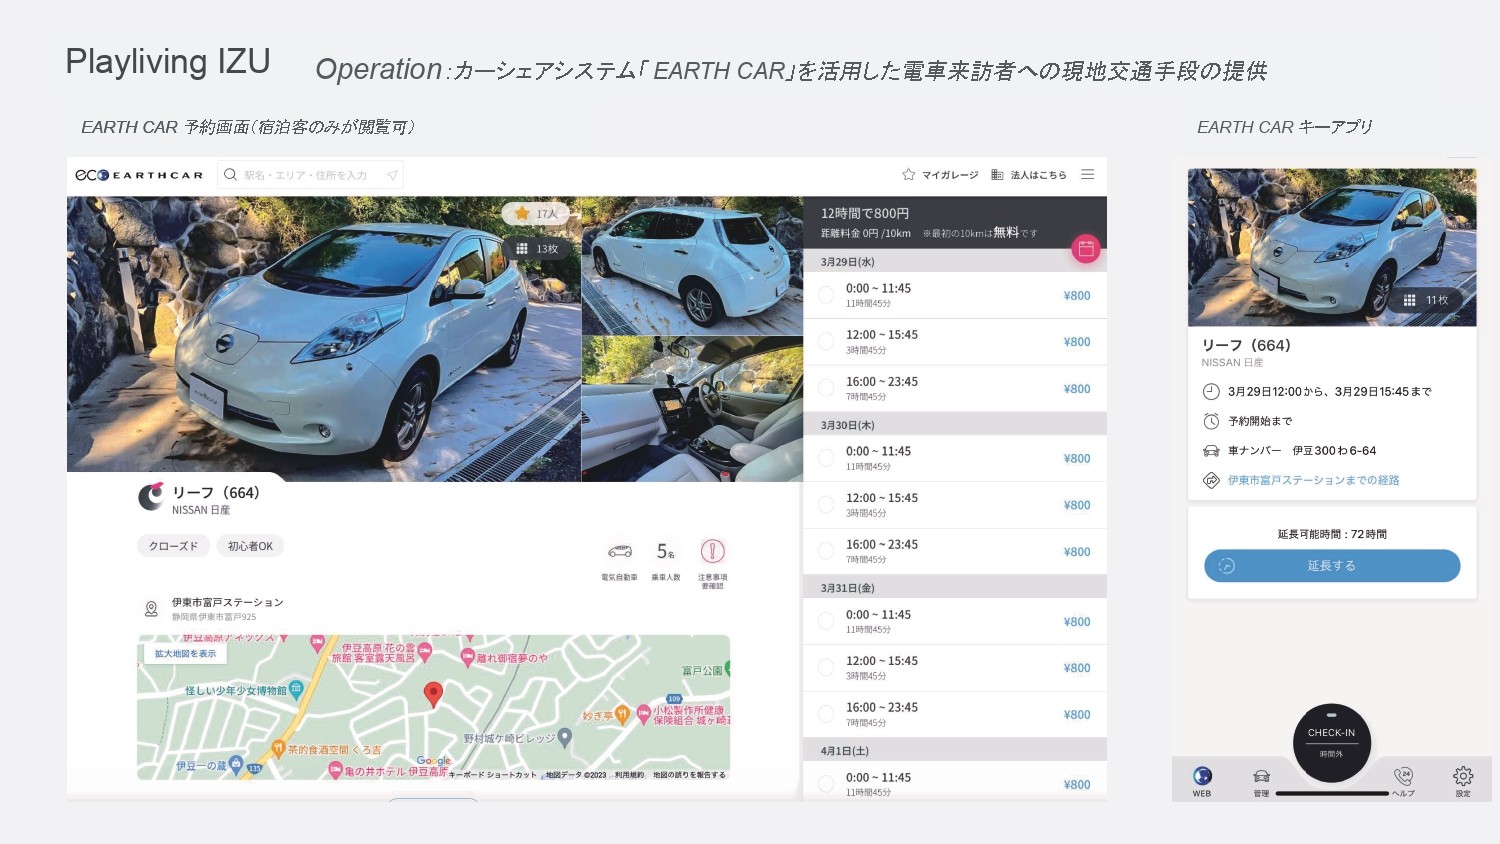This screenshot has height=844, width=1500.
Task: Click the EARTHCAR logo
Action: pyautogui.click(x=139, y=175)
